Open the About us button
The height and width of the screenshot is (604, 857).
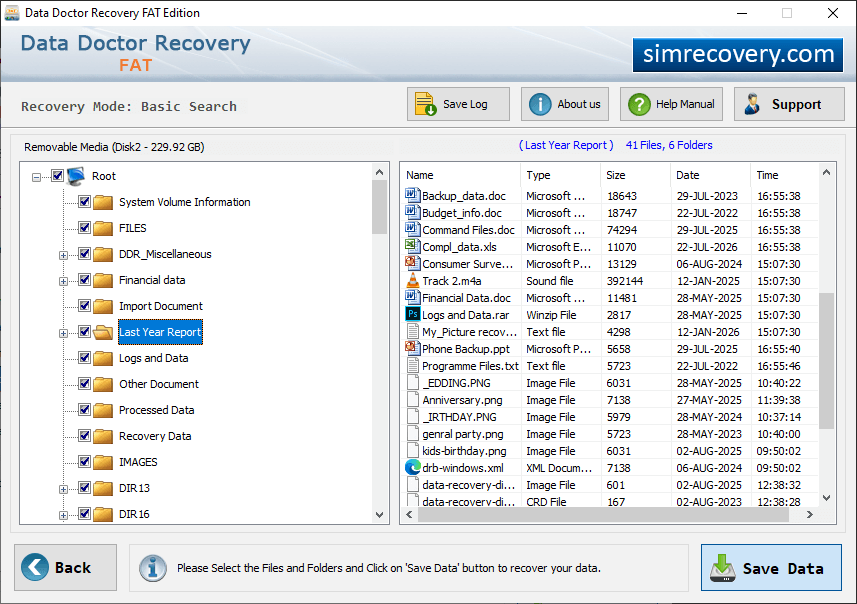565,104
